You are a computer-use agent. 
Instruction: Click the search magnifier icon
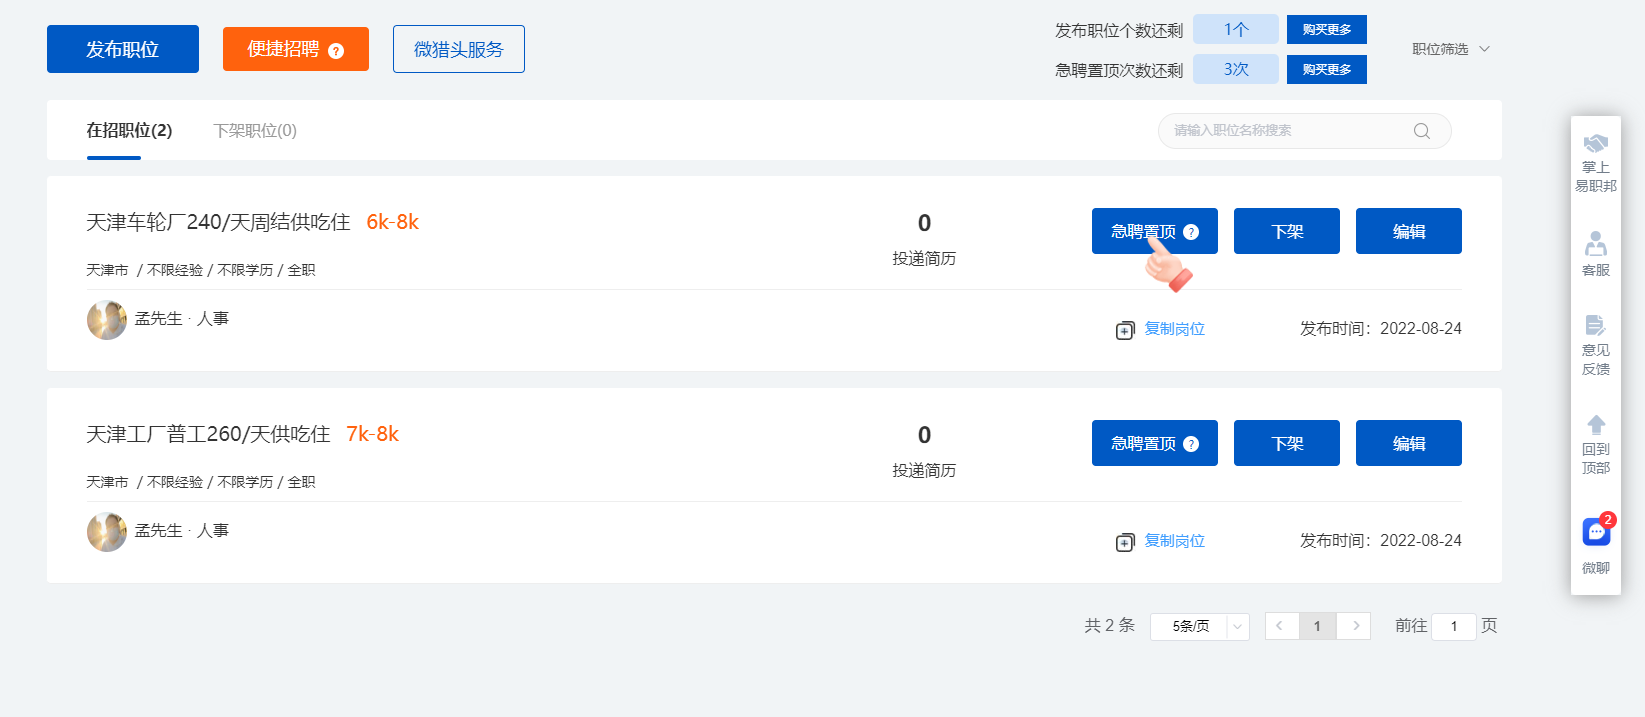pyautogui.click(x=1421, y=131)
